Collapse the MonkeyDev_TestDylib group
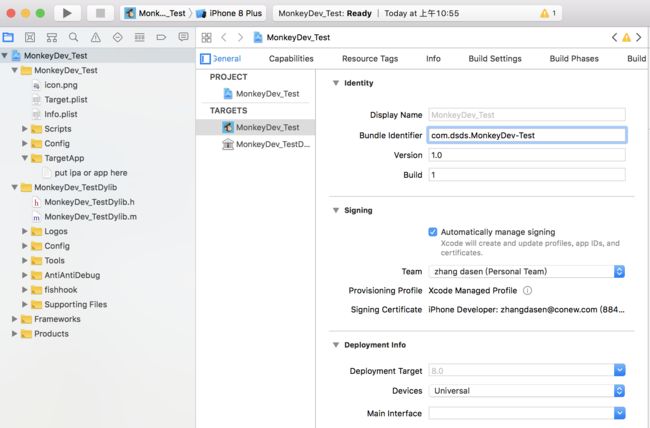The image size is (650, 428). pyautogui.click(x=14, y=187)
